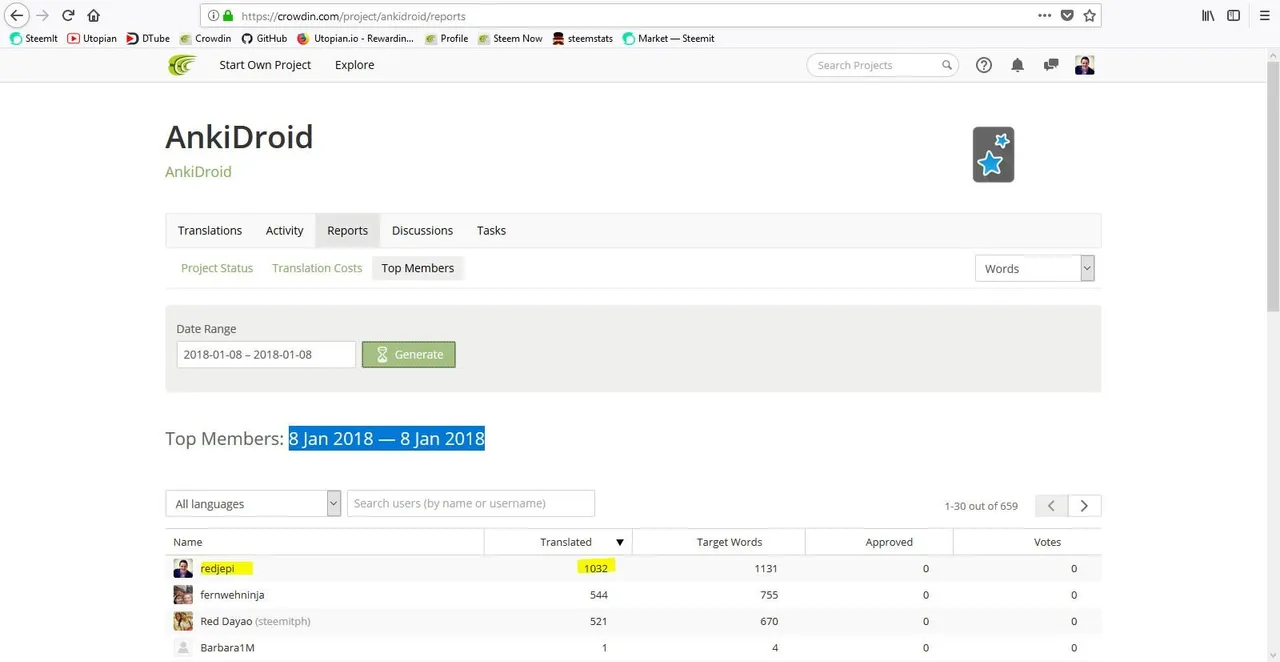Open the help question mark icon
This screenshot has height=662, width=1280.
point(984,65)
